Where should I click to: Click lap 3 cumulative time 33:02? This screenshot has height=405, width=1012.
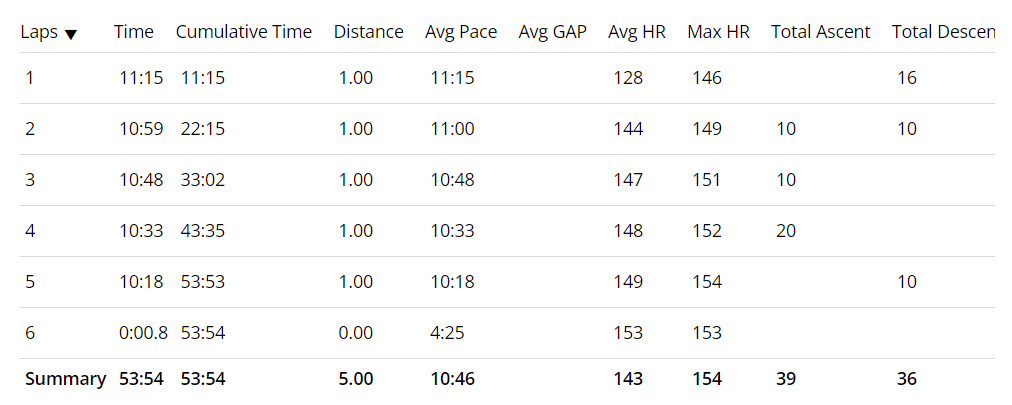203,180
